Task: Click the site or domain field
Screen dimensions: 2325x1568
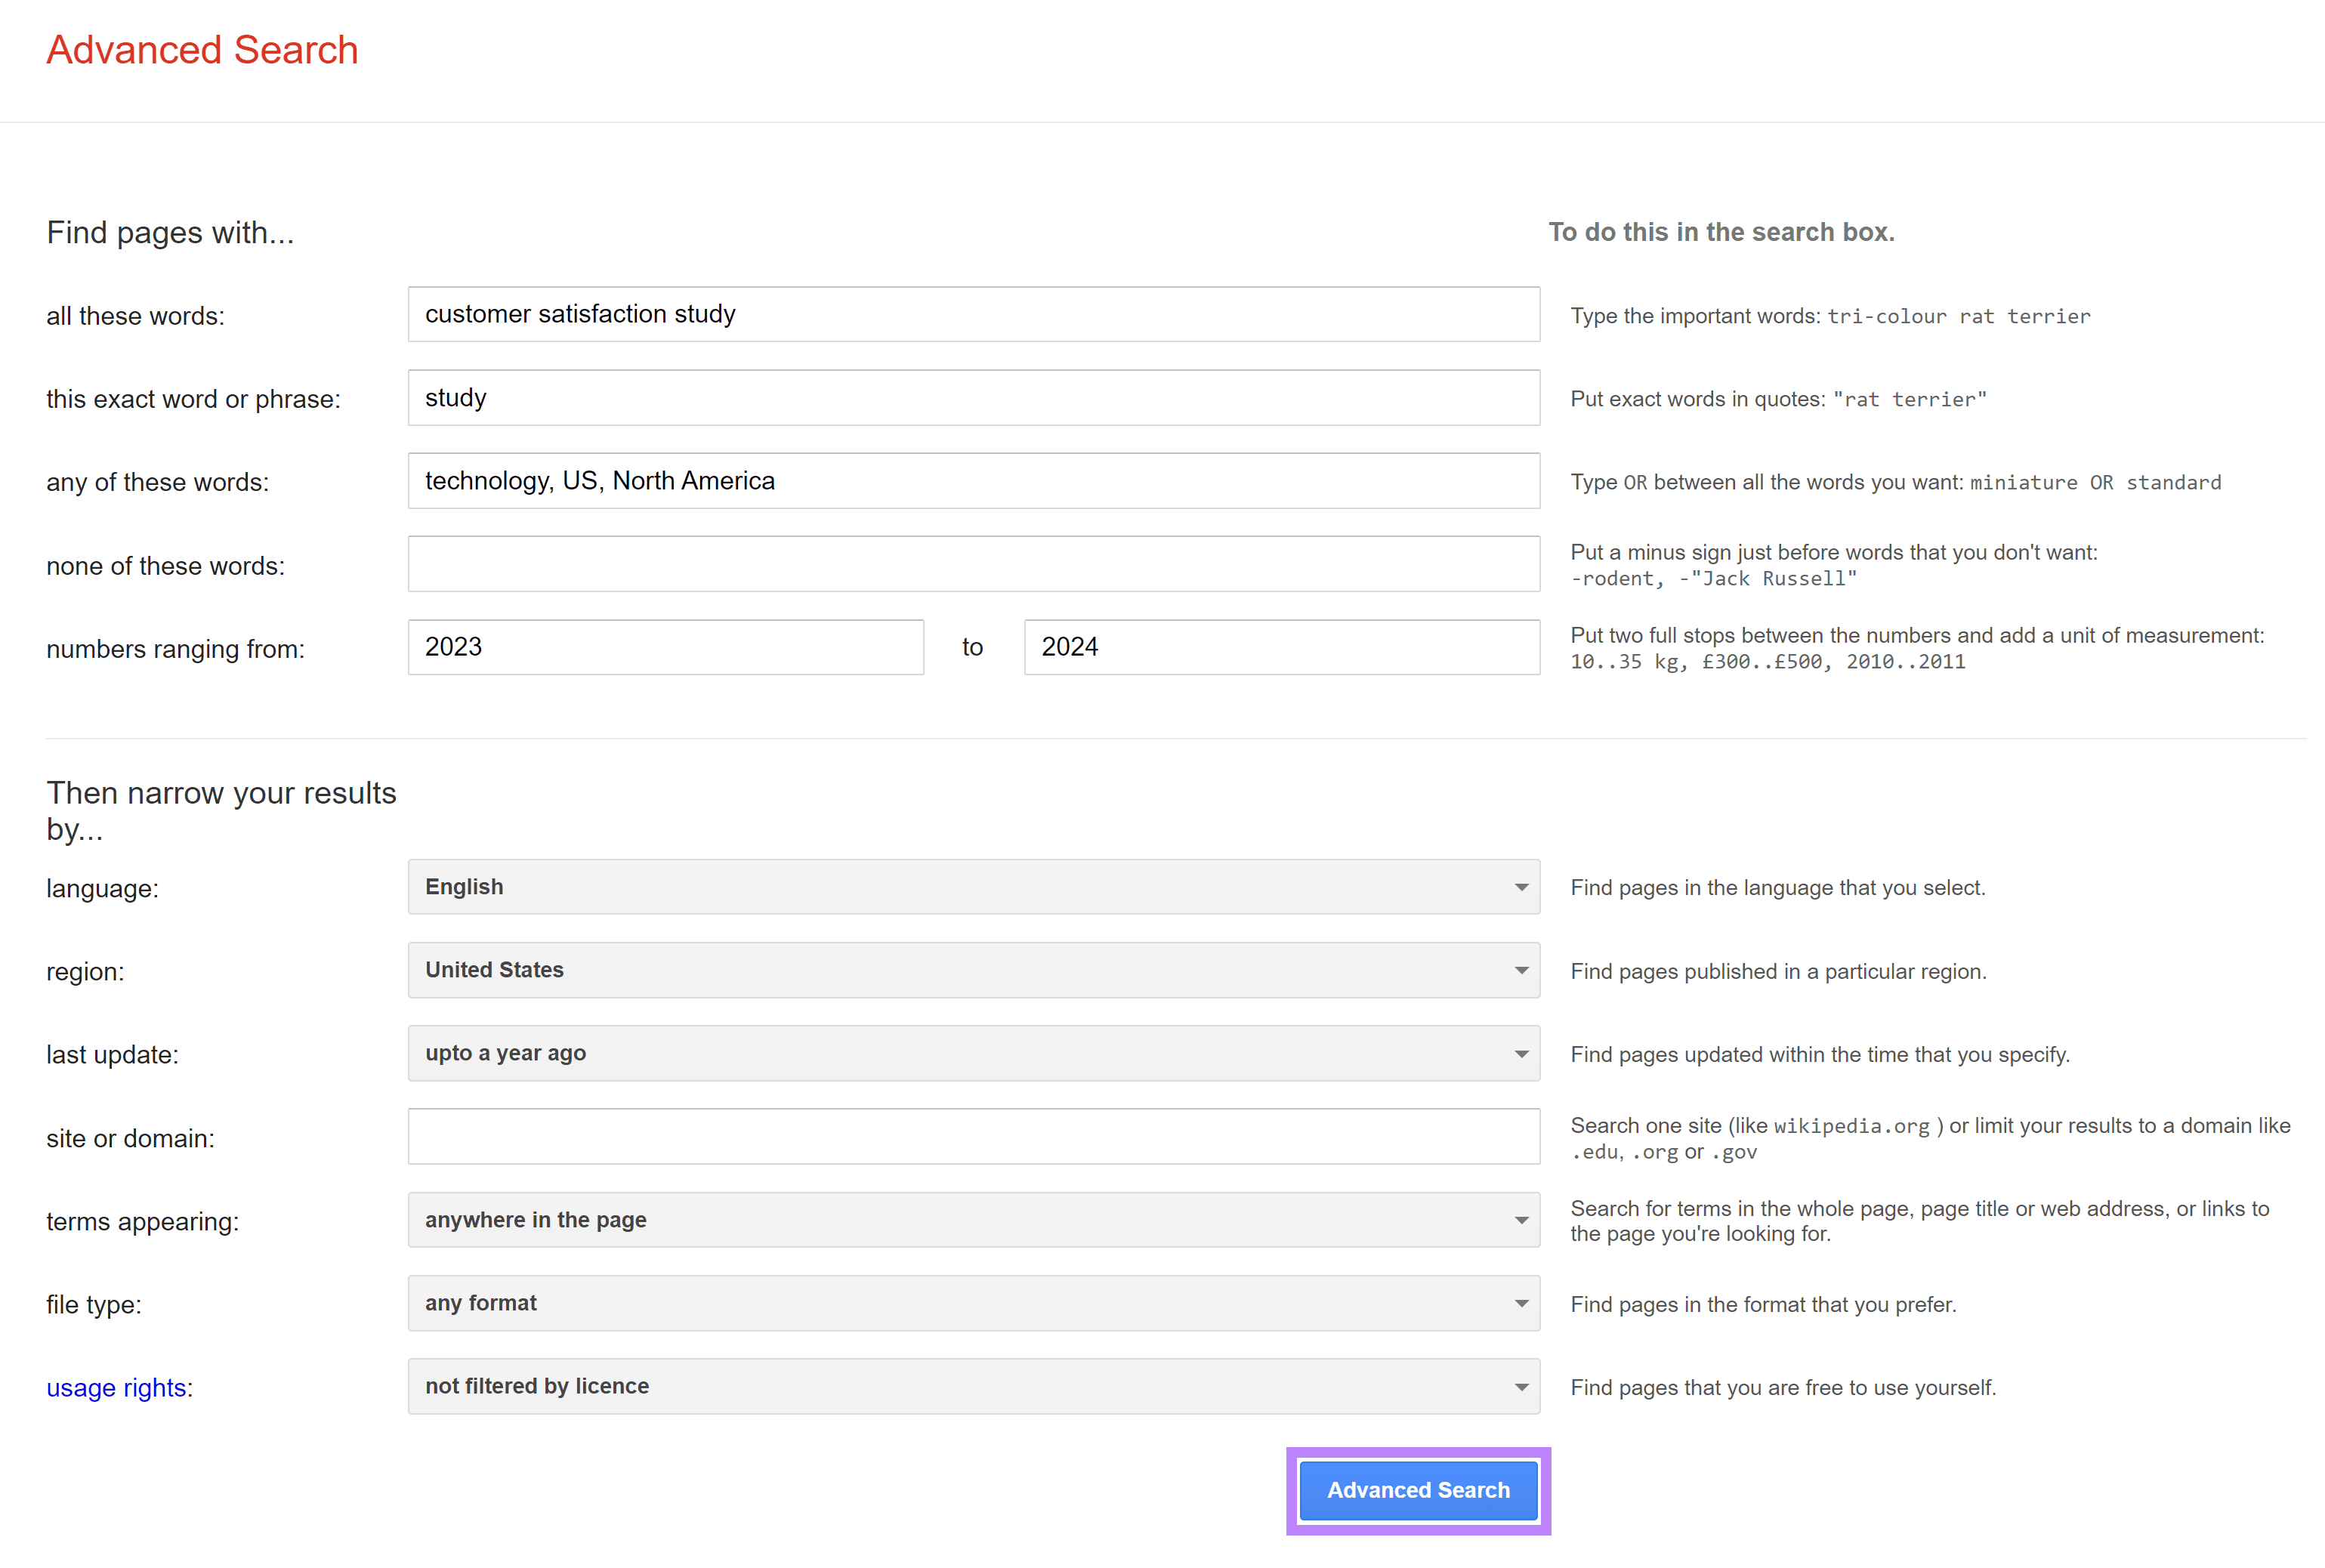Action: (x=971, y=1136)
